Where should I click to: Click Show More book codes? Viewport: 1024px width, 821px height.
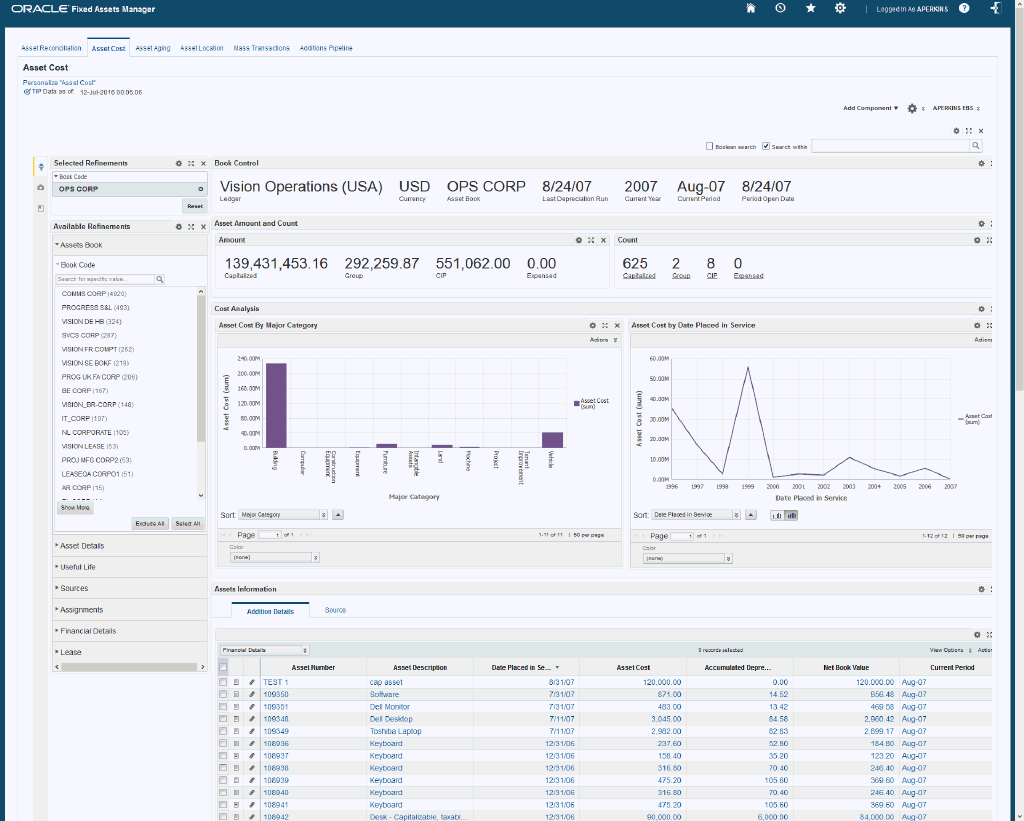point(75,507)
